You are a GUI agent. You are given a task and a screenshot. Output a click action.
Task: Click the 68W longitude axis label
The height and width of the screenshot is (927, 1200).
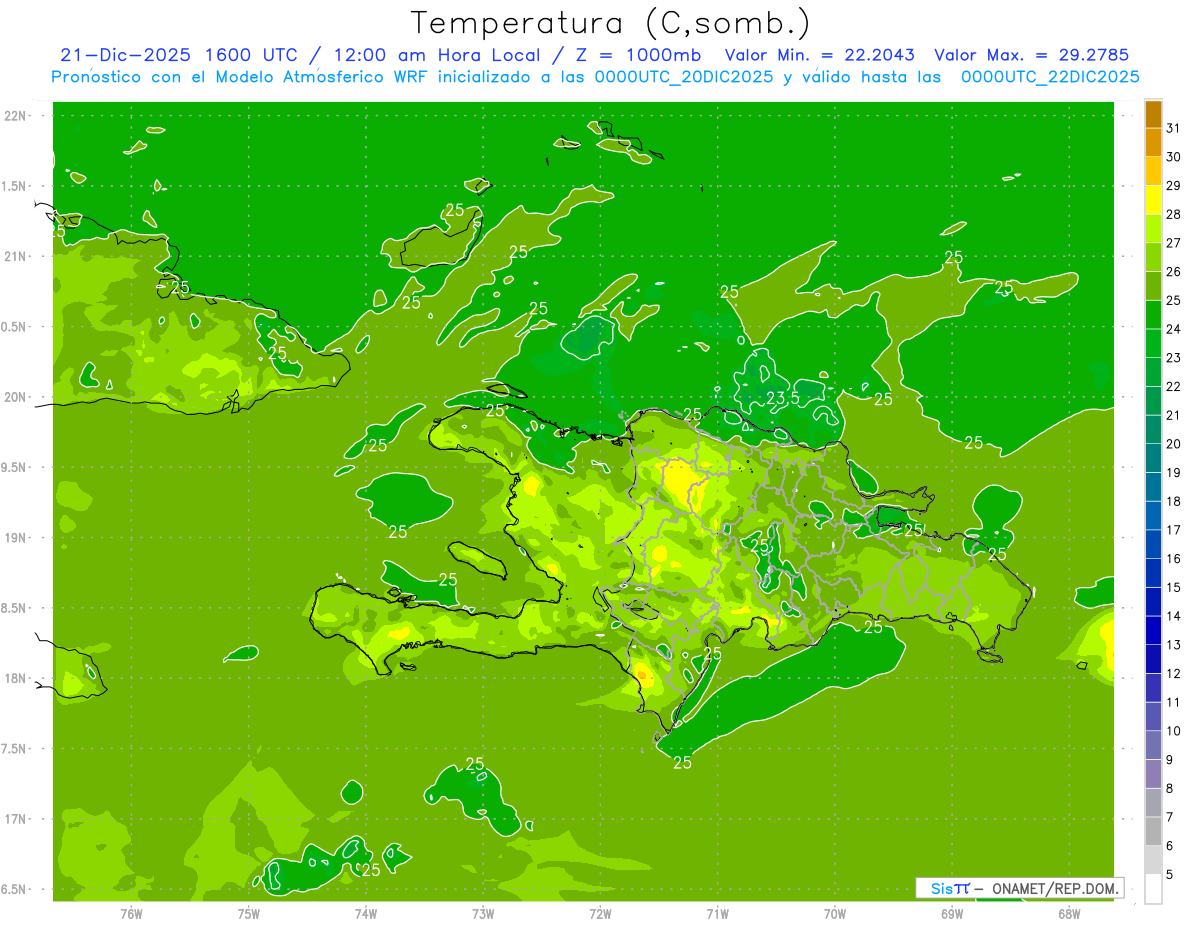point(1068,913)
